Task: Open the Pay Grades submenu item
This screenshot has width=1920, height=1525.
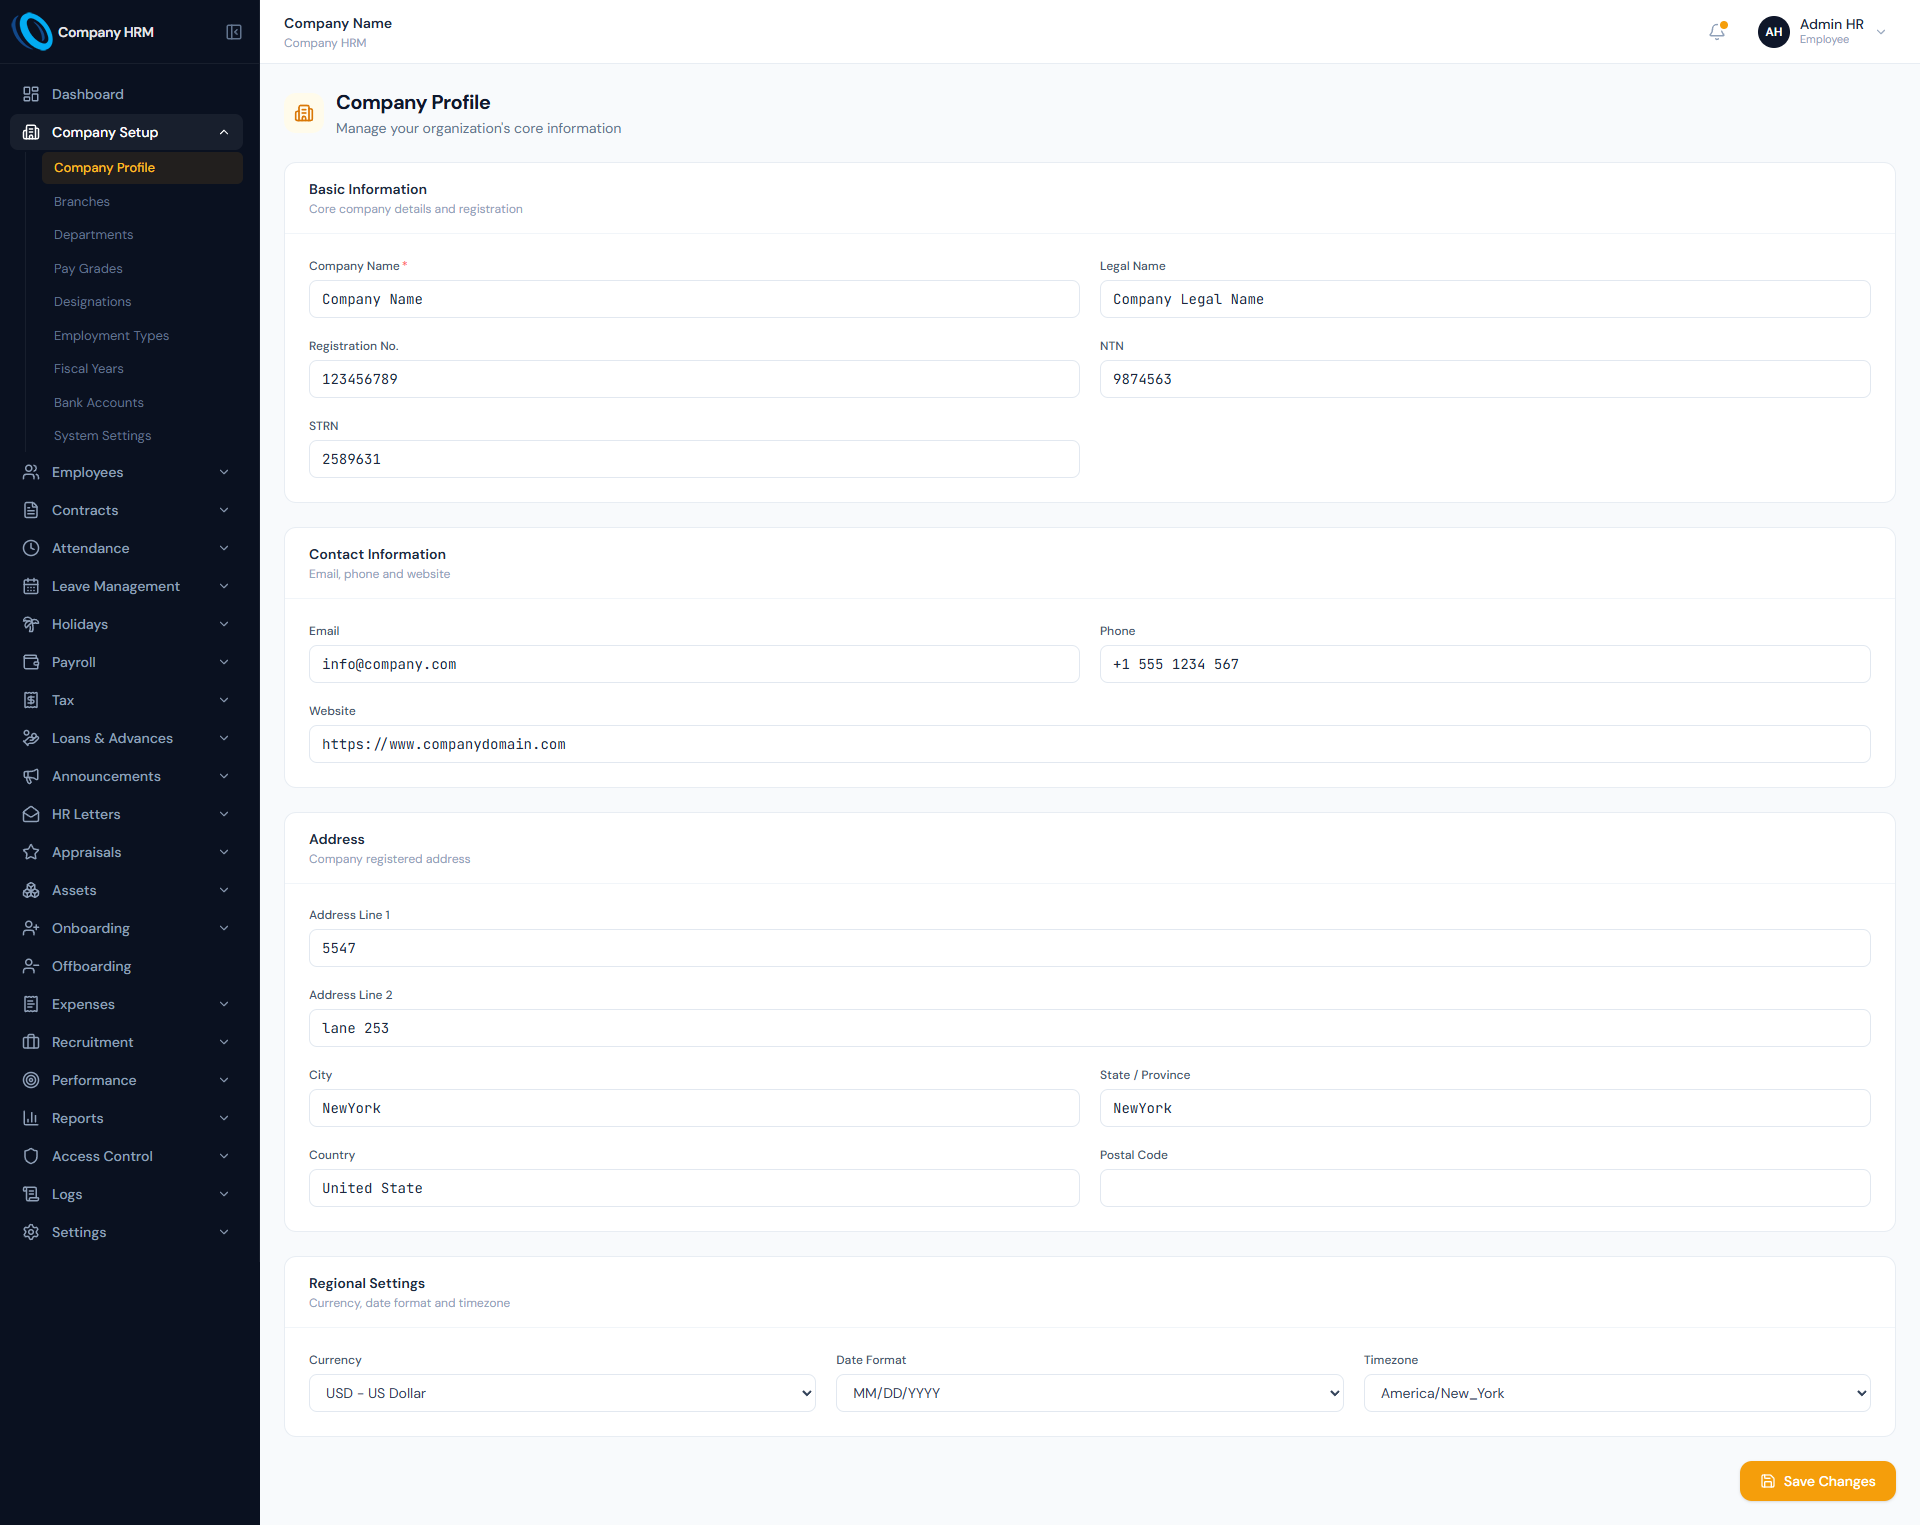Action: (x=142, y=268)
